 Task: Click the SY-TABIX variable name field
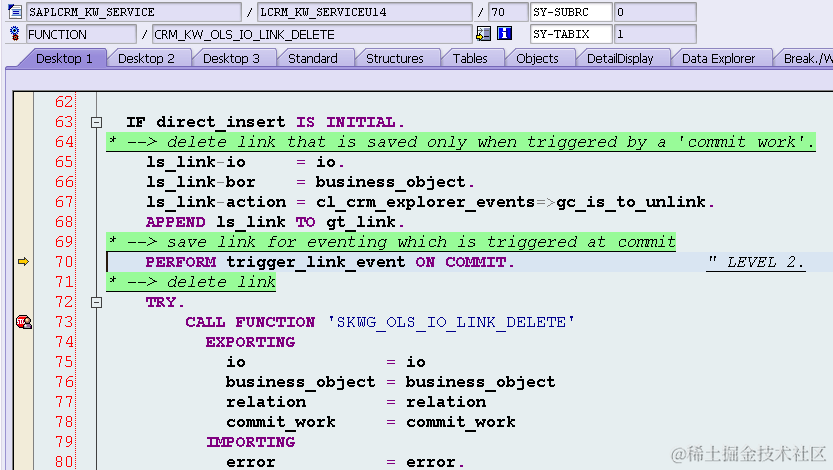click(x=571, y=35)
